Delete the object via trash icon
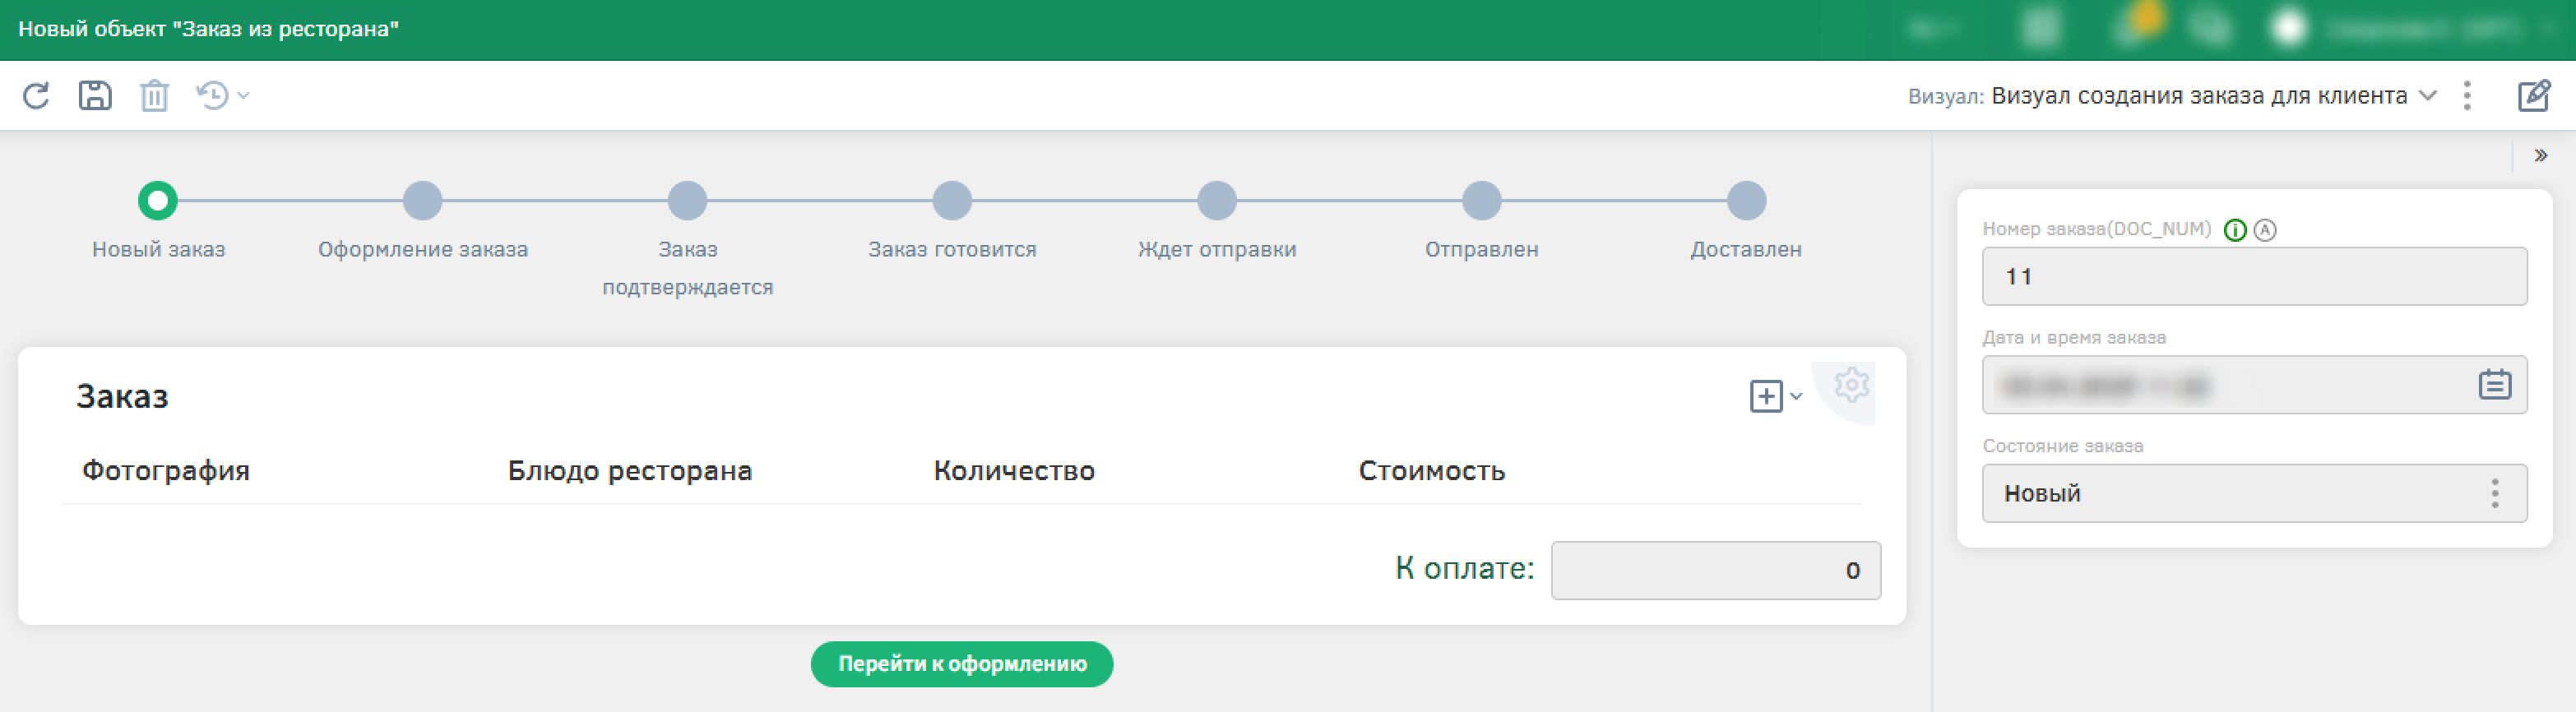Viewport: 2576px width, 712px height. (154, 96)
